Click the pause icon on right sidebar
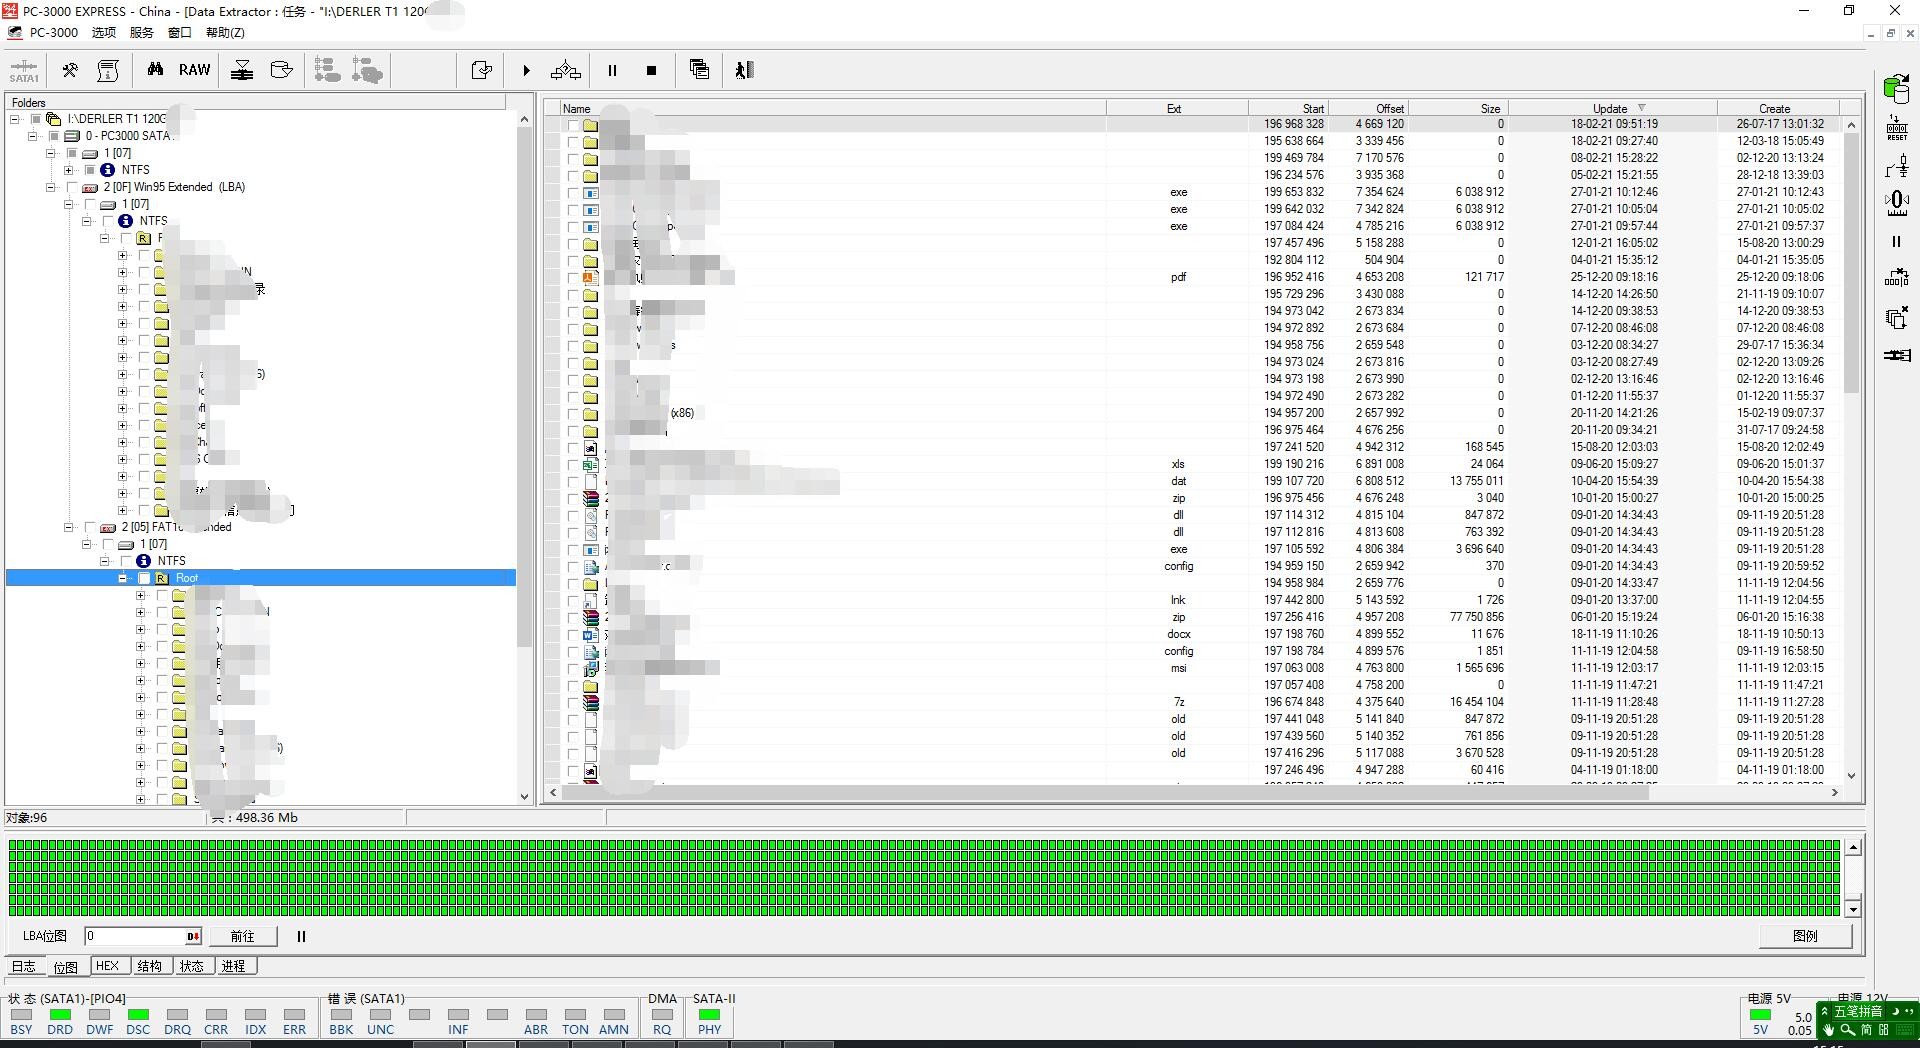Image resolution: width=1920 pixels, height=1048 pixels. click(1897, 241)
